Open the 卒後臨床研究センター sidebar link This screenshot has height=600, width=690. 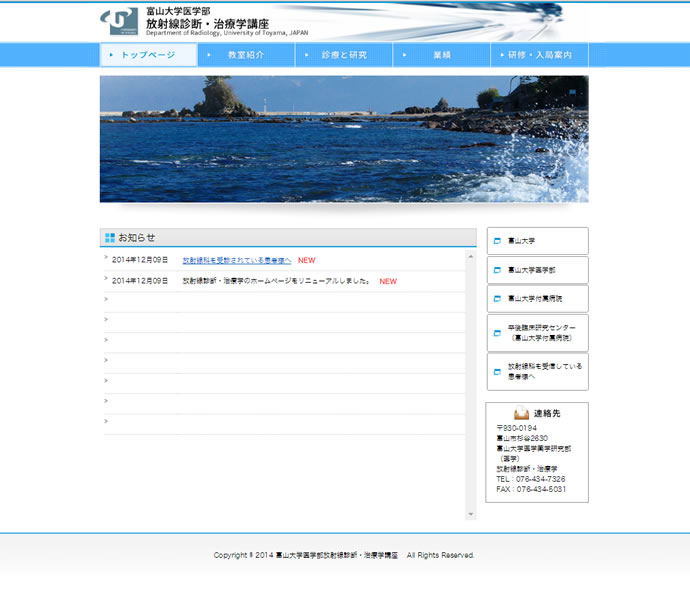click(538, 333)
